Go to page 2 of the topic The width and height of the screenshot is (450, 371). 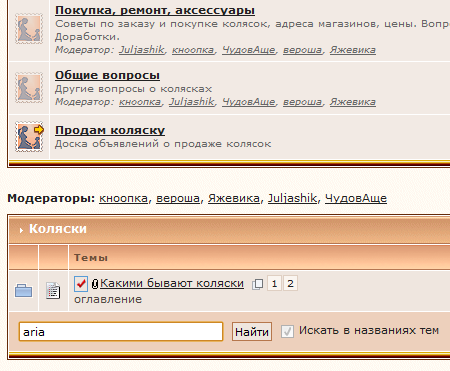click(x=290, y=284)
